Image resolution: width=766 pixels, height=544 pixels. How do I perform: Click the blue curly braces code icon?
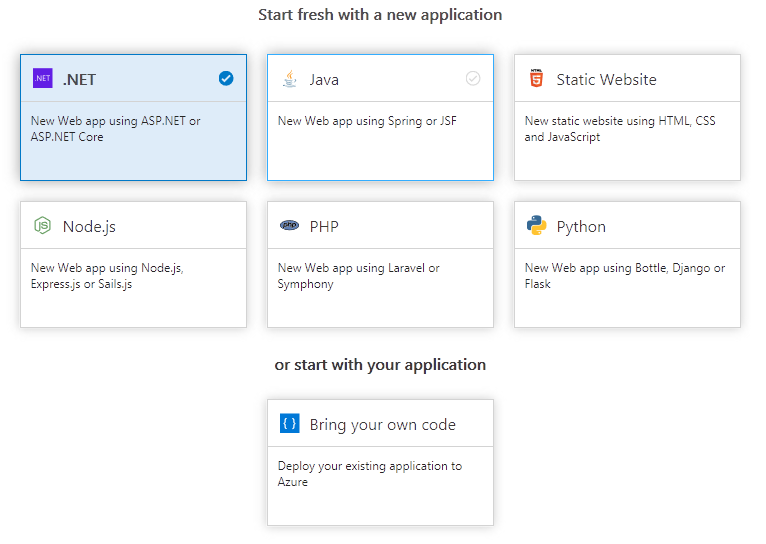[289, 423]
